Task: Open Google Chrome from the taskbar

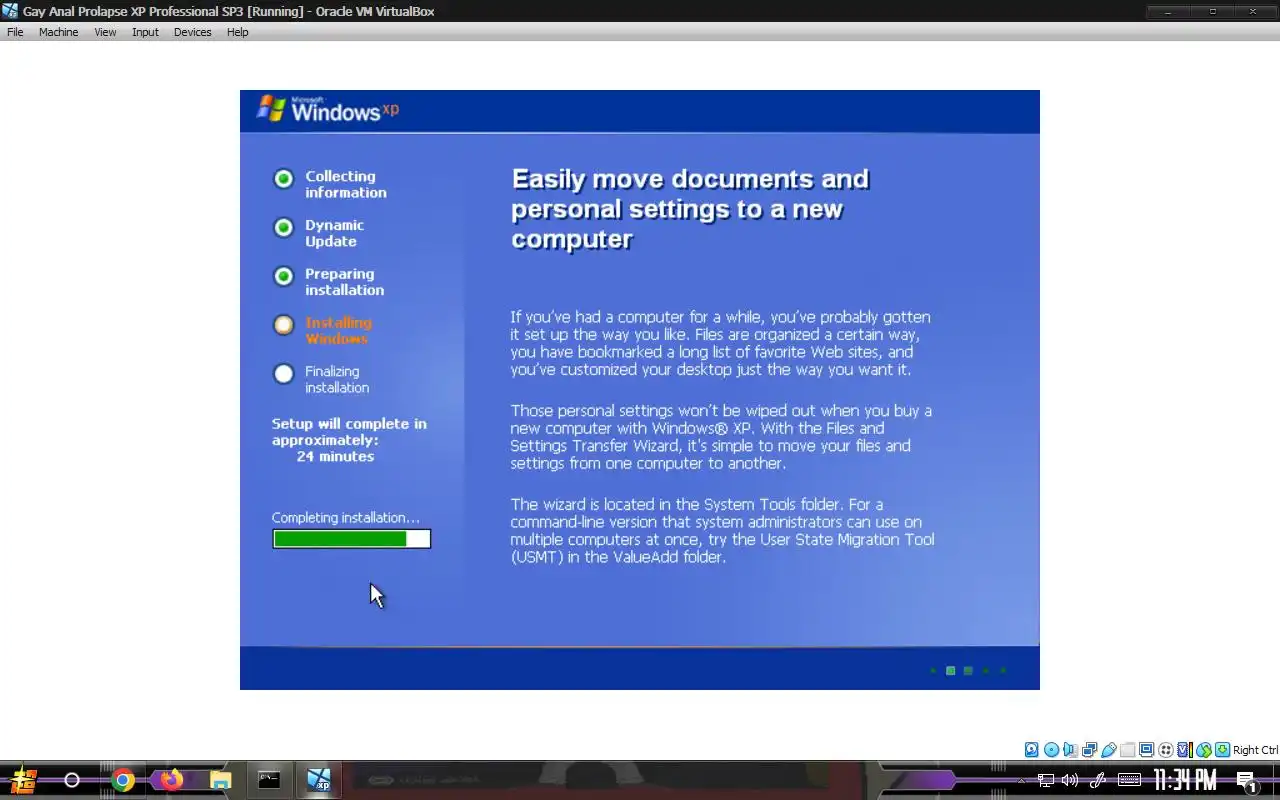Action: pyautogui.click(x=123, y=780)
